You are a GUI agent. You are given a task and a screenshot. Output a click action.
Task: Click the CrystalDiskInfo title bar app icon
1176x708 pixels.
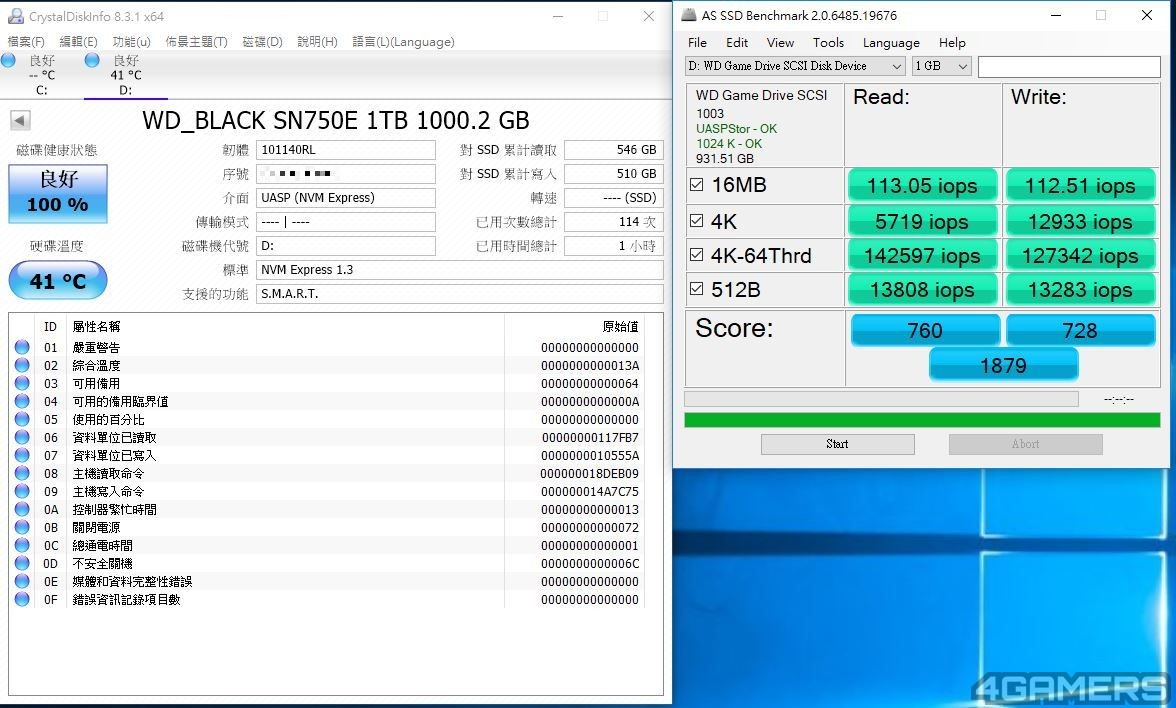click(14, 16)
